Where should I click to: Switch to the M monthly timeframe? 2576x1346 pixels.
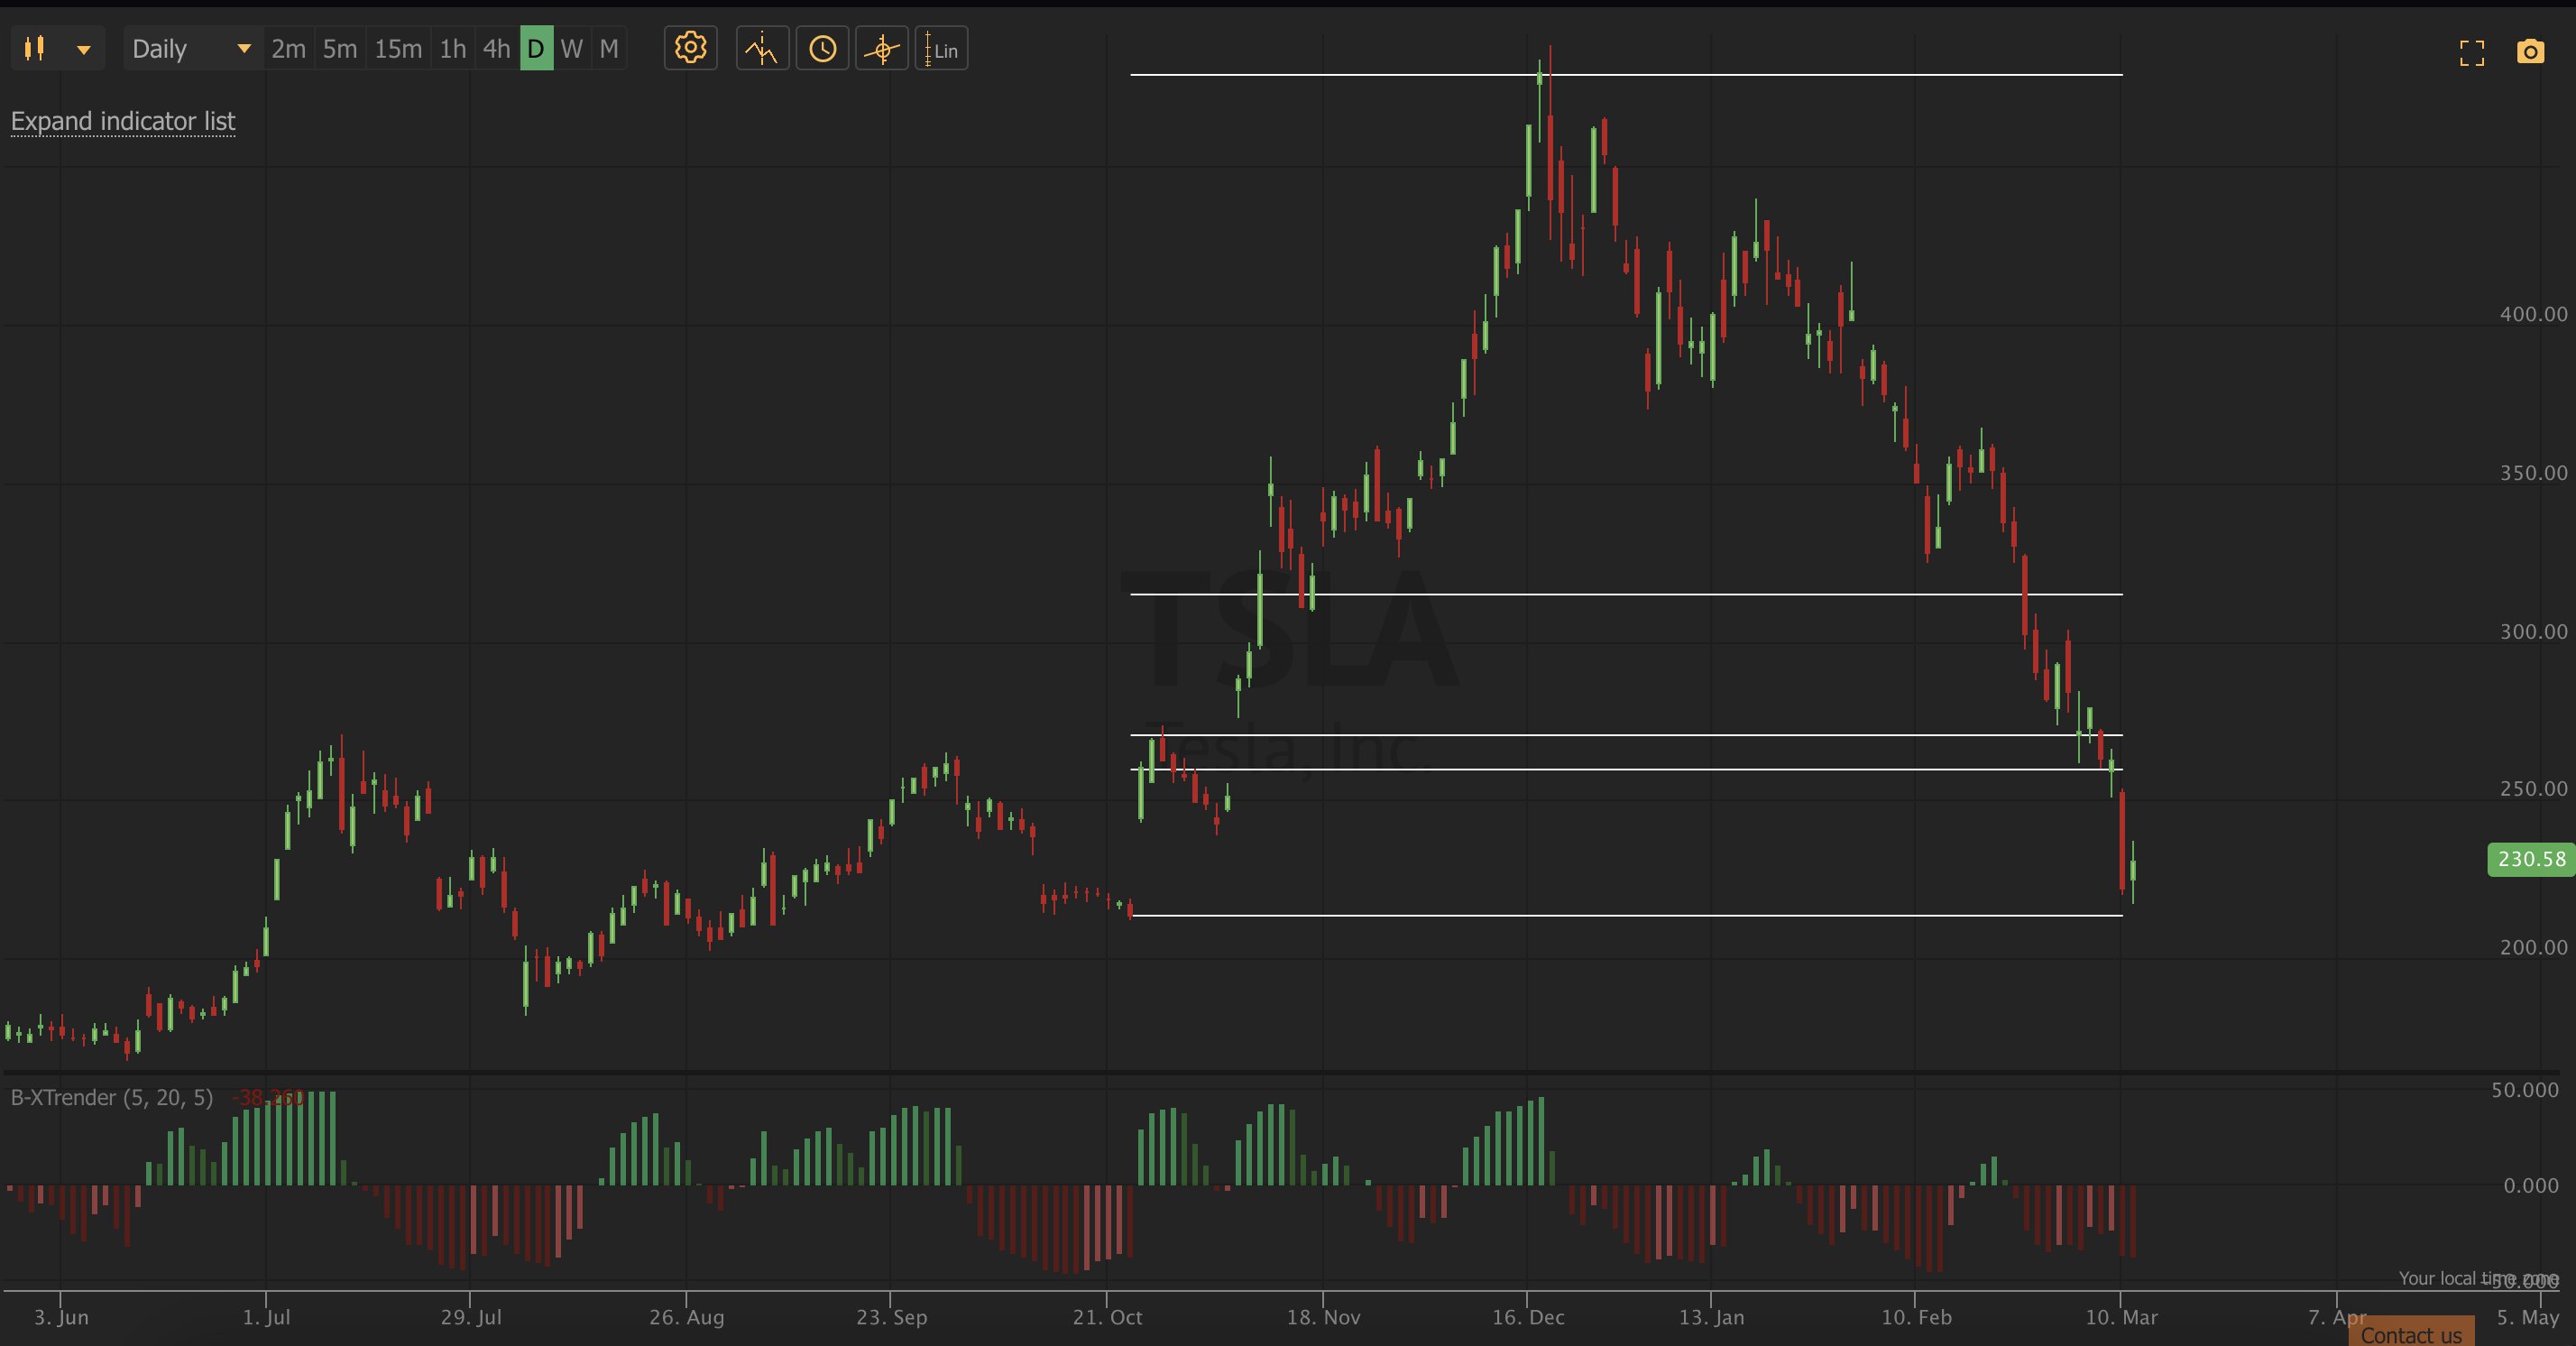coord(609,49)
